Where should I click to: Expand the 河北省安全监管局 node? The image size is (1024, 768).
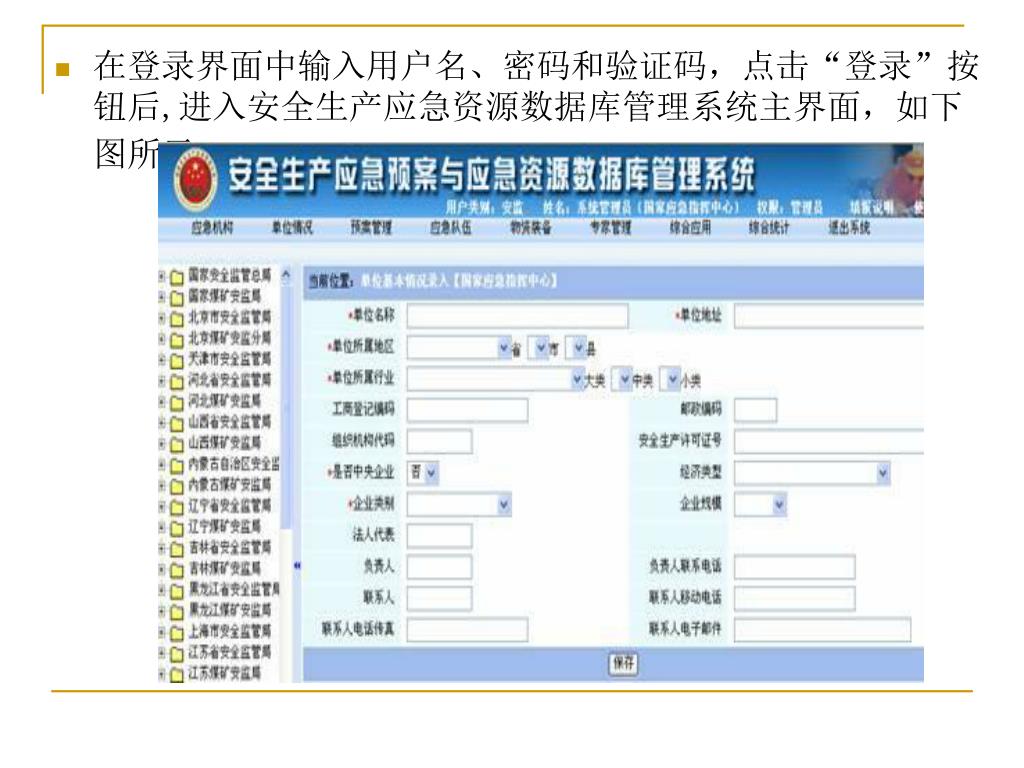click(162, 381)
